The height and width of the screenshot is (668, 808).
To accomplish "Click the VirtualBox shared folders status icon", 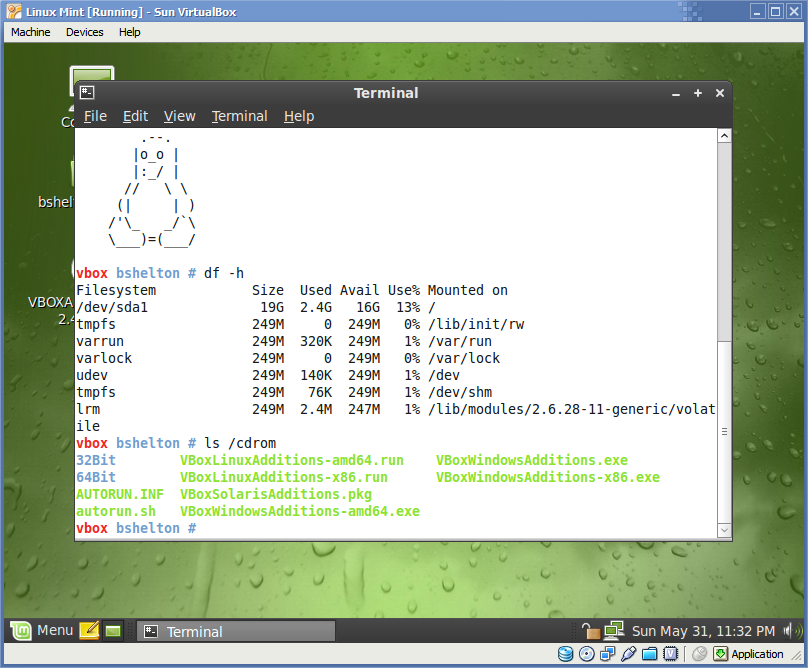I will [649, 654].
